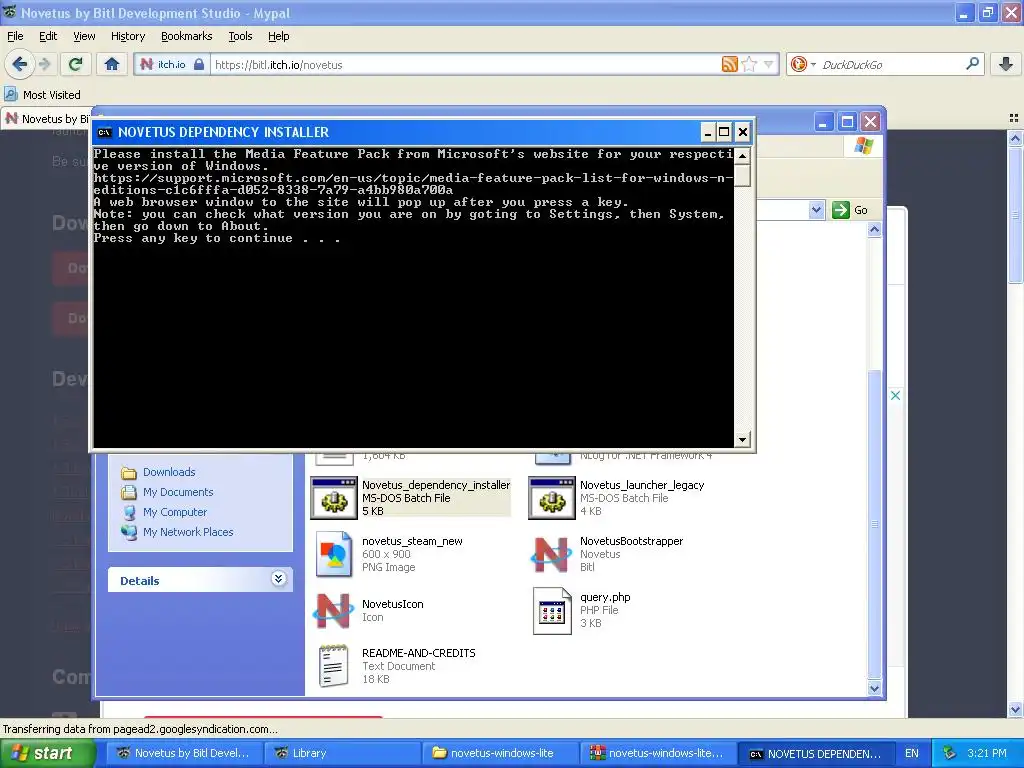The height and width of the screenshot is (768, 1024).
Task: Reload the page in Mypal
Action: [x=76, y=64]
